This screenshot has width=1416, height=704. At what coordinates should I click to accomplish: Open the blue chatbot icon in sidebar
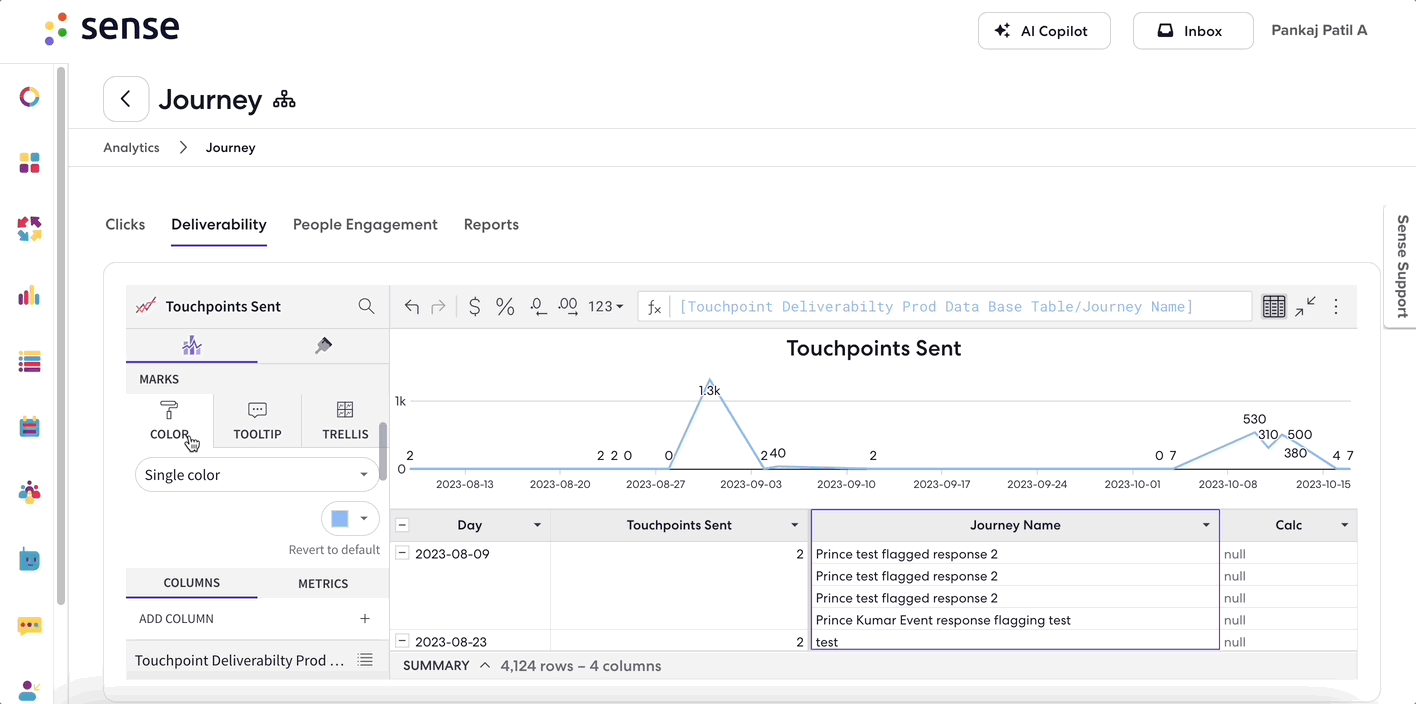(30, 560)
